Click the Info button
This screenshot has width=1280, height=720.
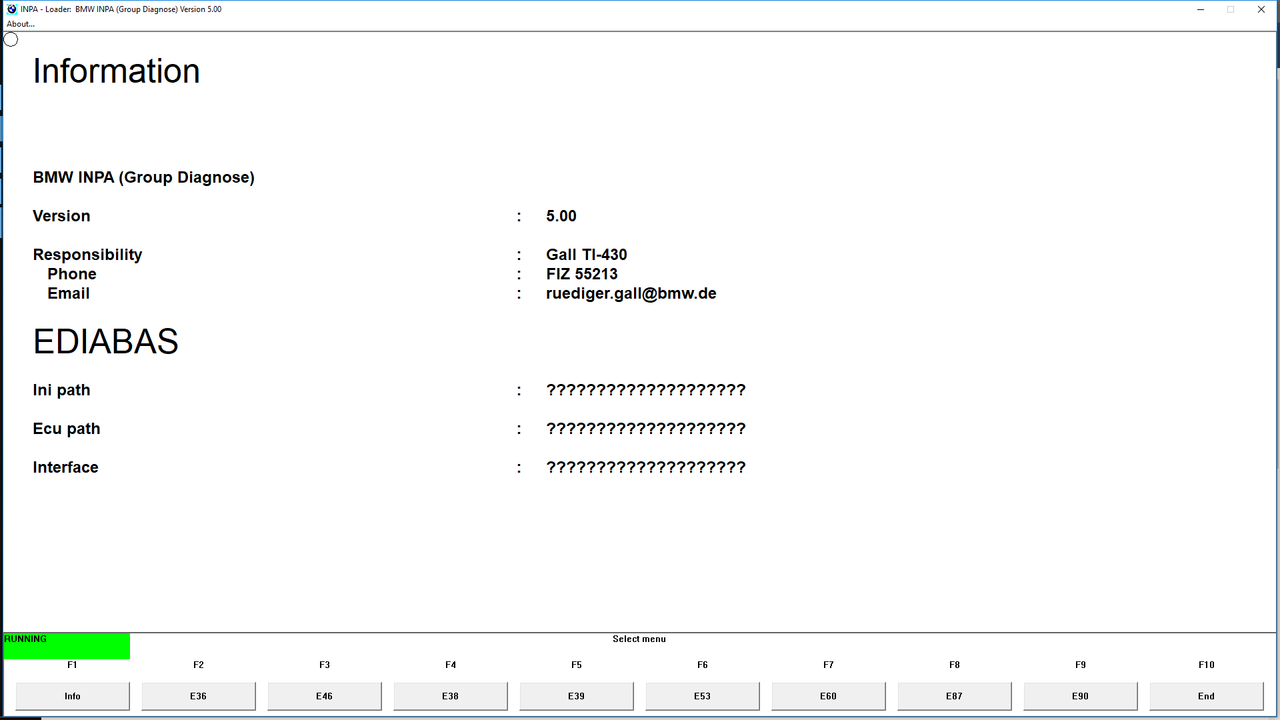click(72, 696)
